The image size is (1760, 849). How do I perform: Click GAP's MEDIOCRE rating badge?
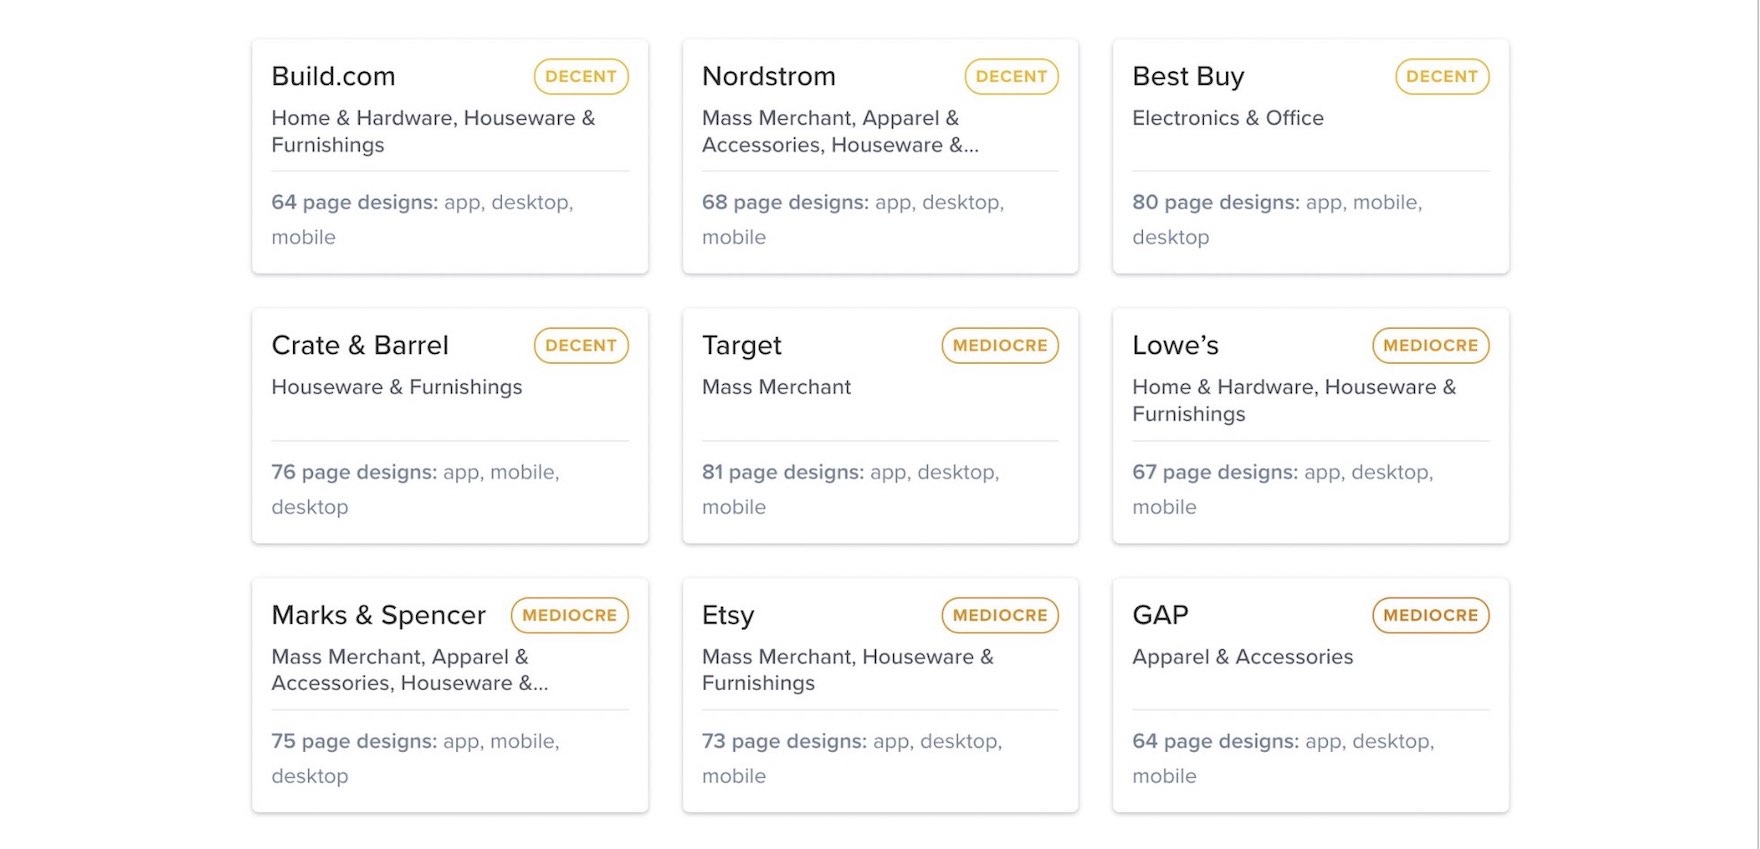(1430, 615)
